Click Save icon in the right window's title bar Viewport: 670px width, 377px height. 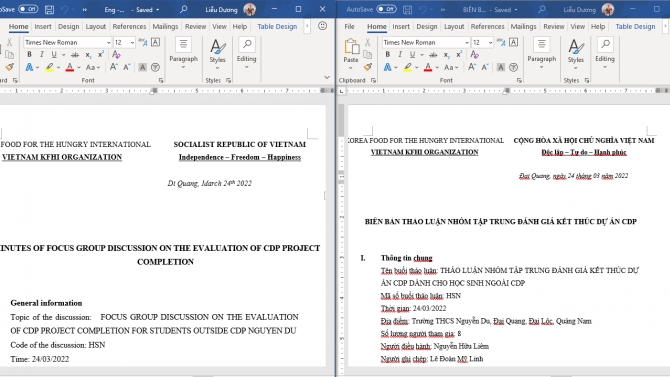407,9
